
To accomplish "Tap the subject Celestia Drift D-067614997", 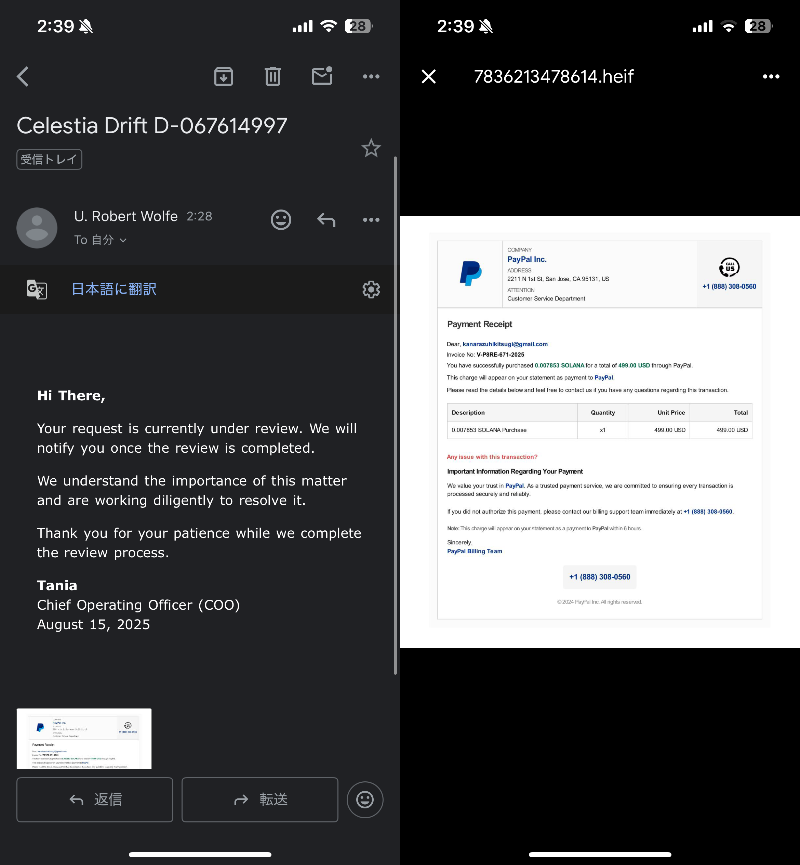I will (x=152, y=126).
